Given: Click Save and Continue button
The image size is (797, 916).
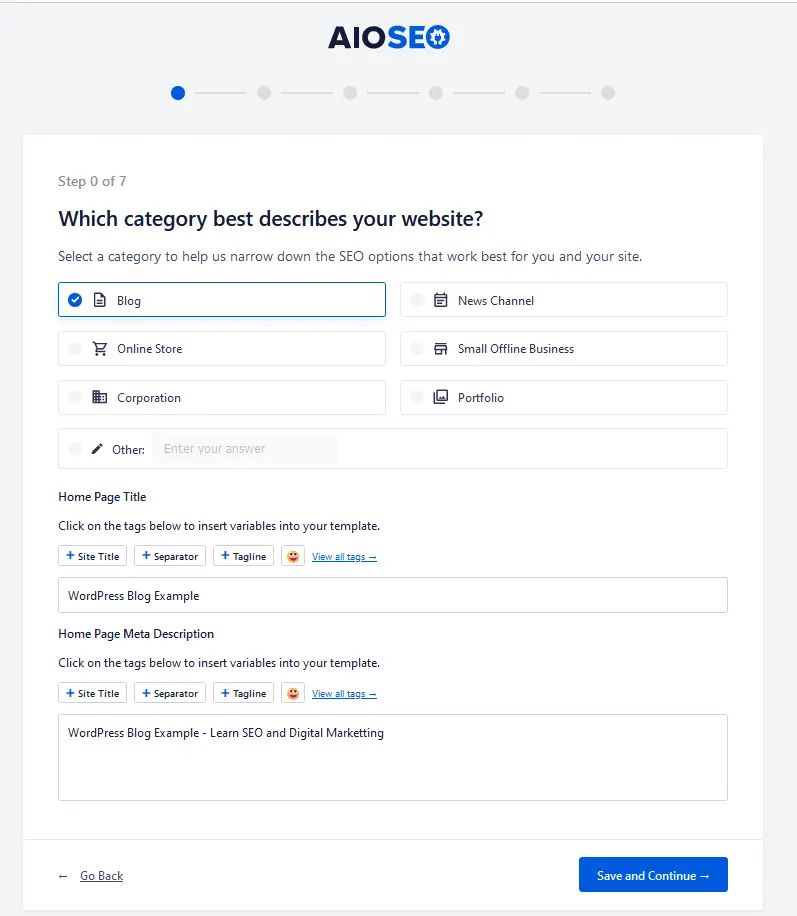Looking at the screenshot, I should [653, 875].
